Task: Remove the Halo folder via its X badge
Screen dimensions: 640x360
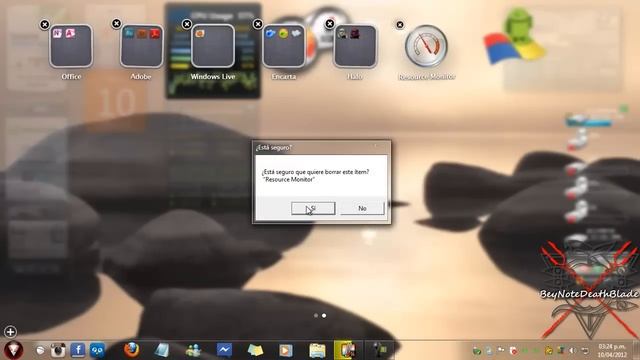Action: (329, 24)
